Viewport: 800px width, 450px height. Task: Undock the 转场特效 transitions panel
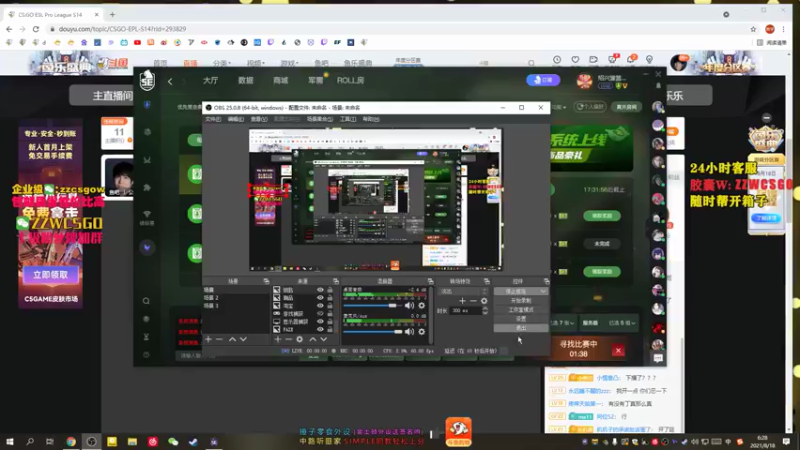pyautogui.click(x=487, y=281)
